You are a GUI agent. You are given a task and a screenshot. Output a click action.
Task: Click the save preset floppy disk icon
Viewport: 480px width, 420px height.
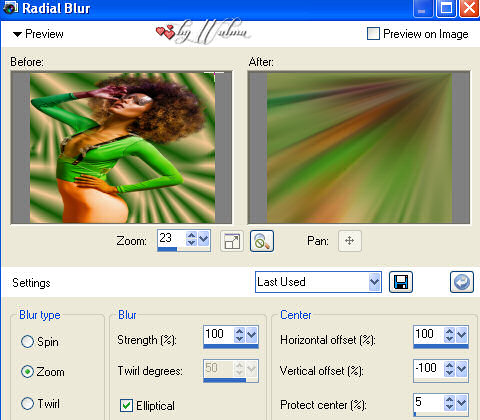click(401, 282)
